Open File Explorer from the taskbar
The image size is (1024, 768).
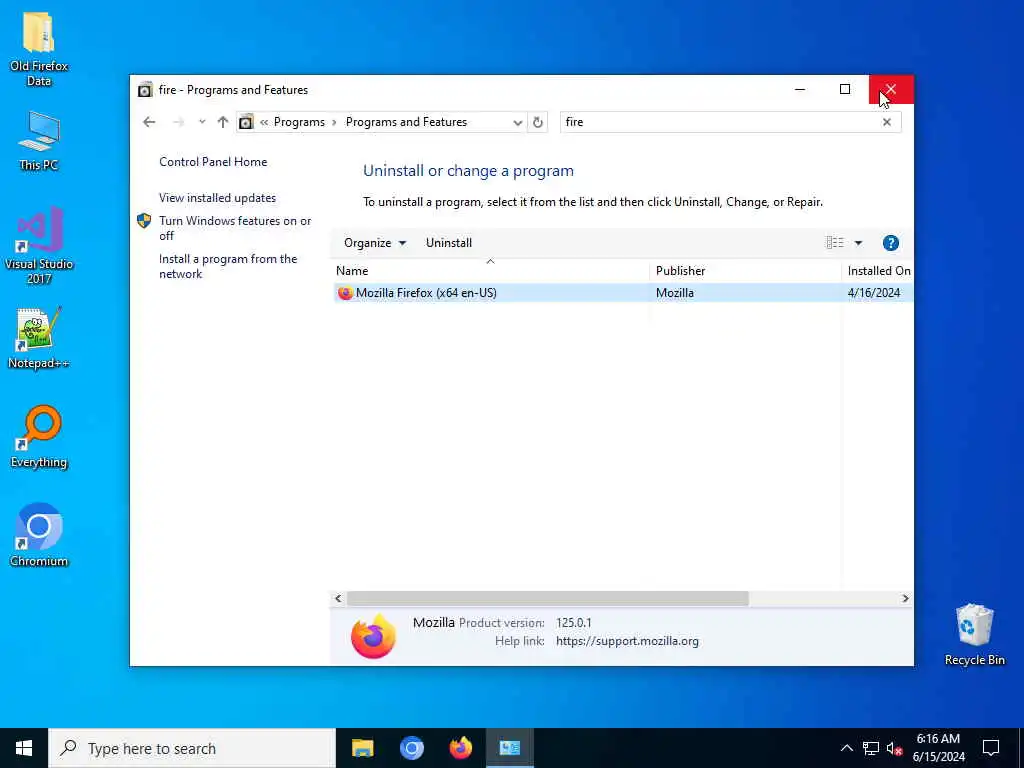[x=362, y=748]
